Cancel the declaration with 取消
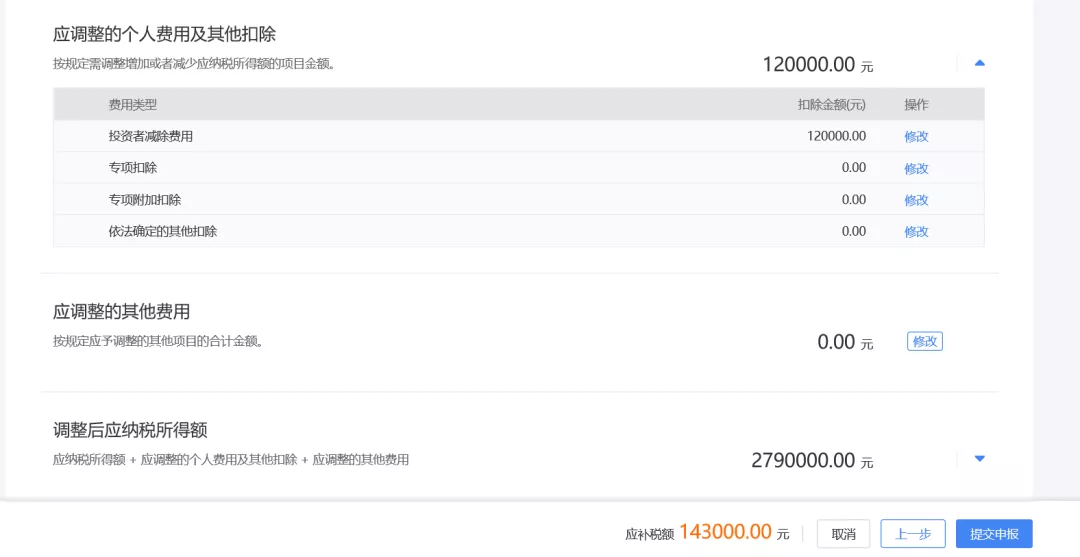1080x557 pixels. (x=843, y=534)
